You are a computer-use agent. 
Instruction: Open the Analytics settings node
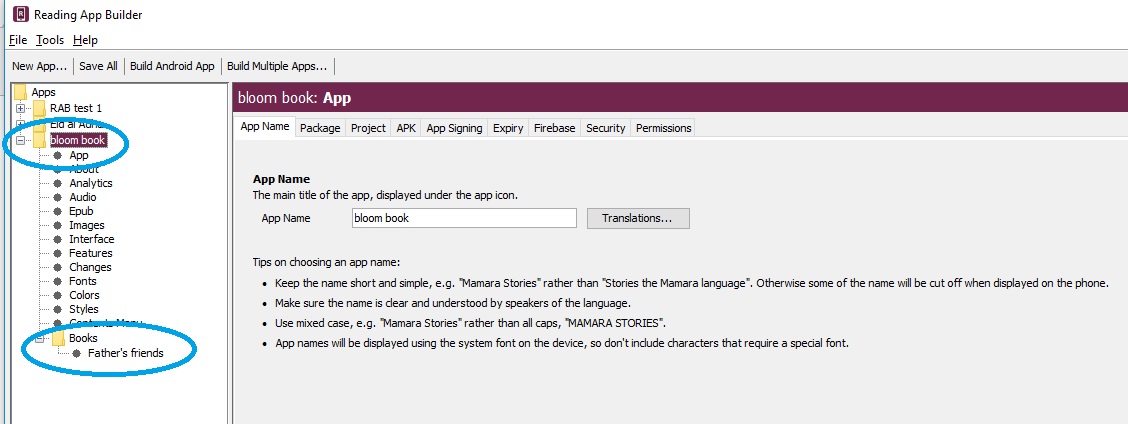click(90, 183)
